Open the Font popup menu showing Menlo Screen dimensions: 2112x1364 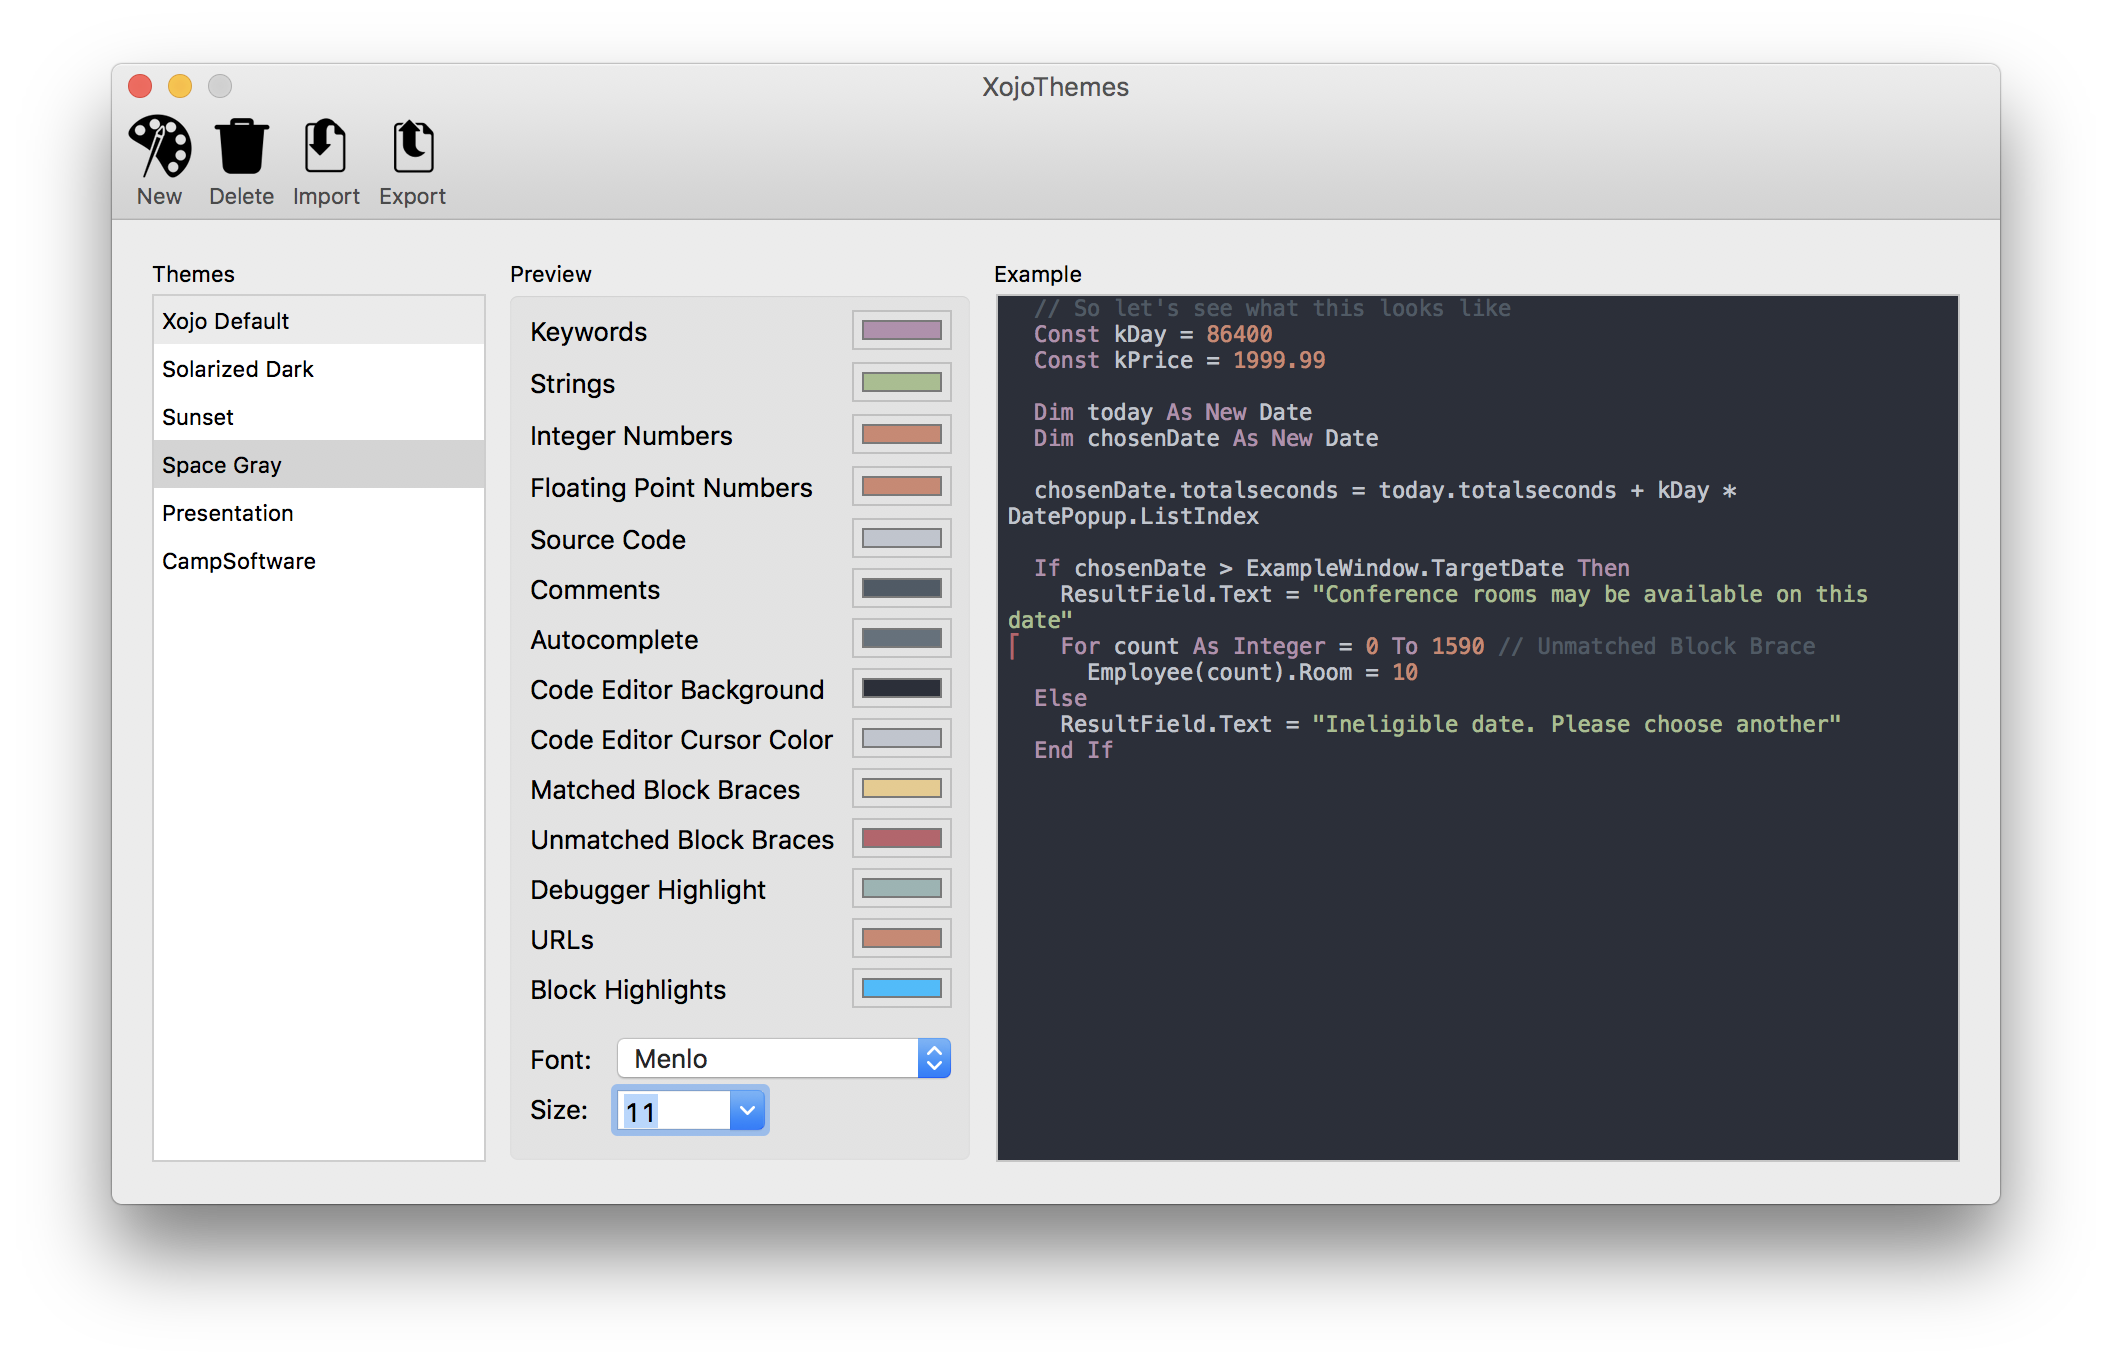pyautogui.click(x=784, y=1058)
